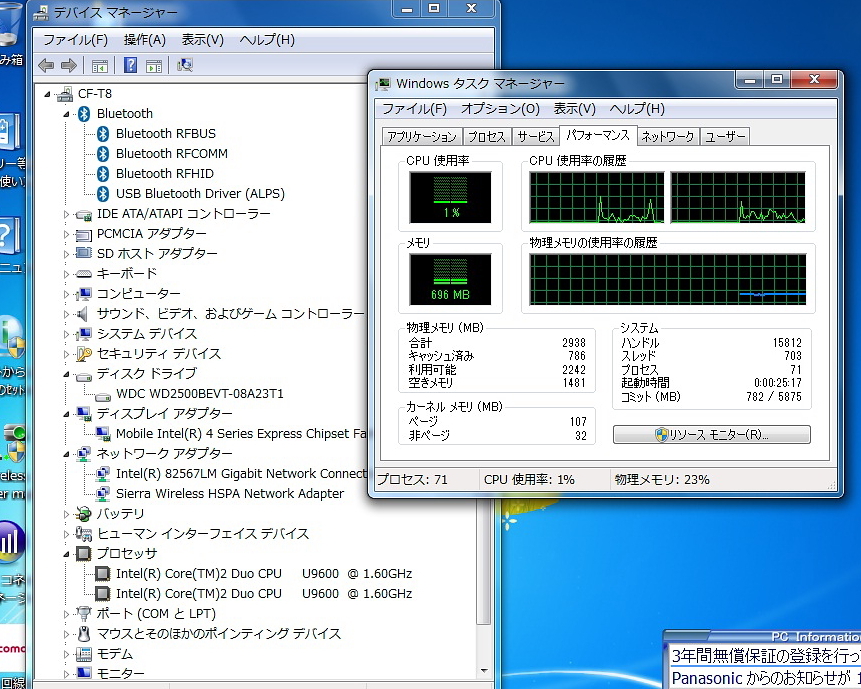Click the CF-T8 computer root icon
Image resolution: width=861 pixels, height=689 pixels.
tap(65, 94)
